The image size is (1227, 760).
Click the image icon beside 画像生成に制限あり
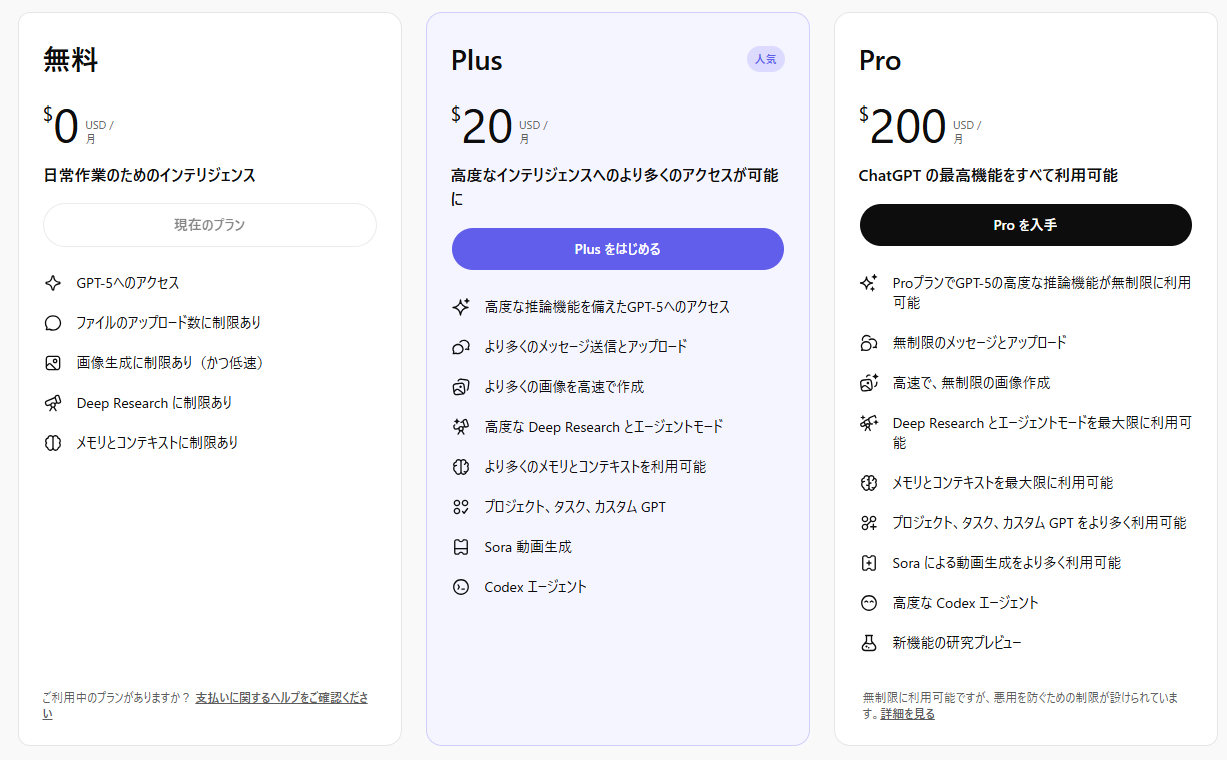click(x=53, y=363)
